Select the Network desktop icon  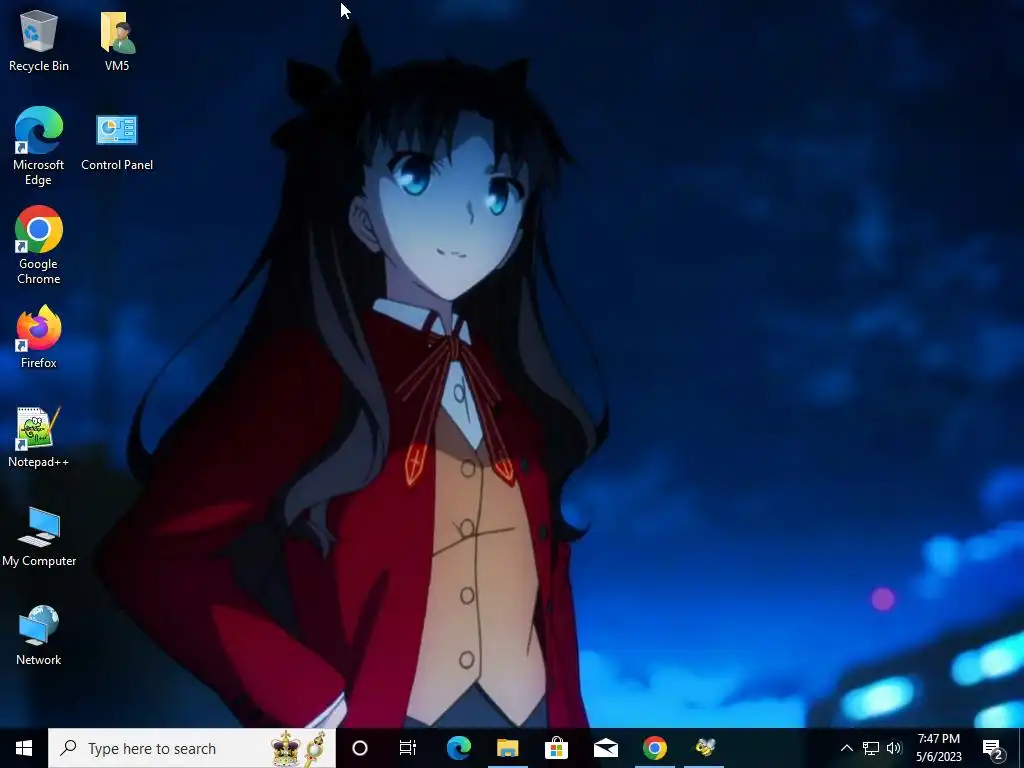(x=39, y=635)
